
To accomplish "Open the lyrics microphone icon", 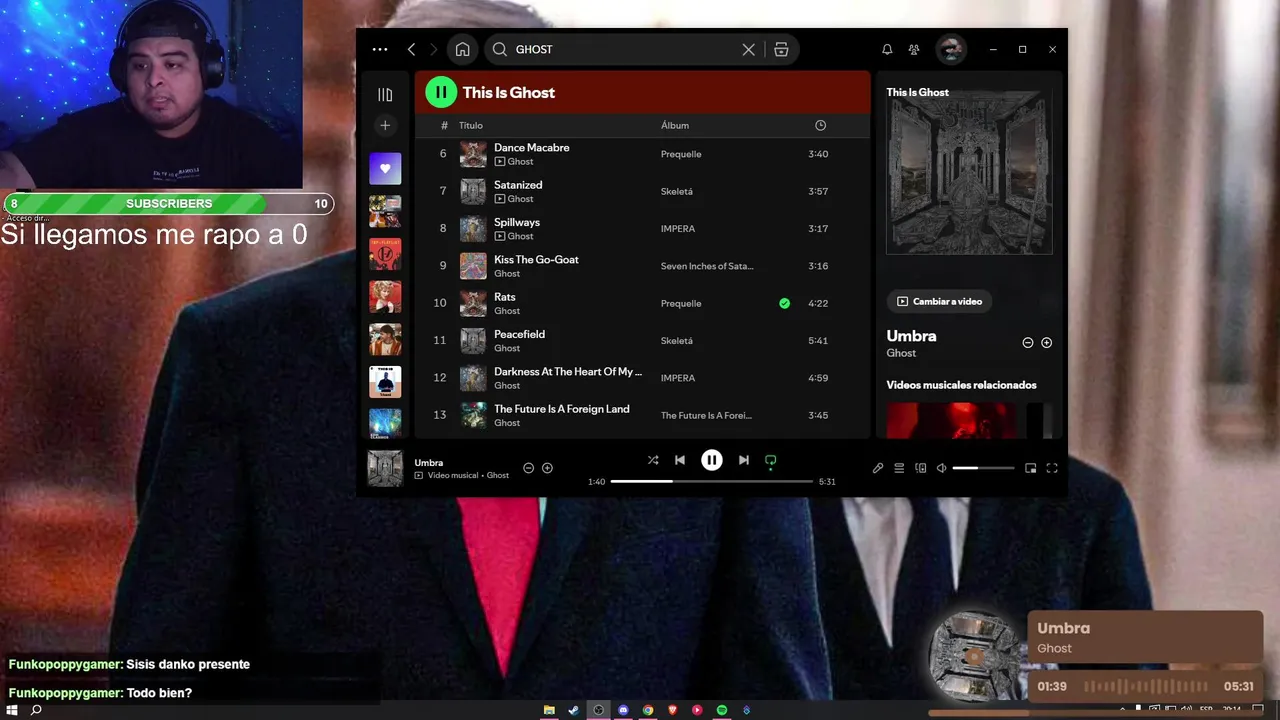I will [x=878, y=468].
